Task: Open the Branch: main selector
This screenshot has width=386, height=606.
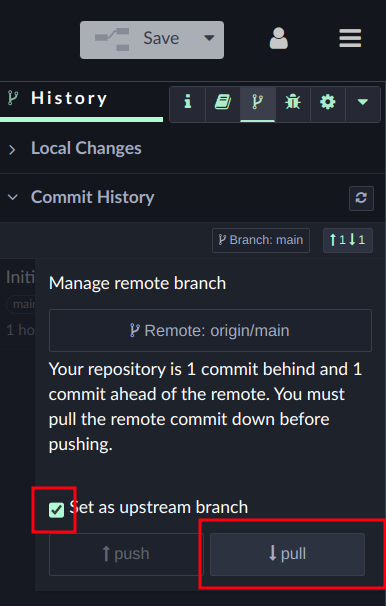Action: [261, 240]
